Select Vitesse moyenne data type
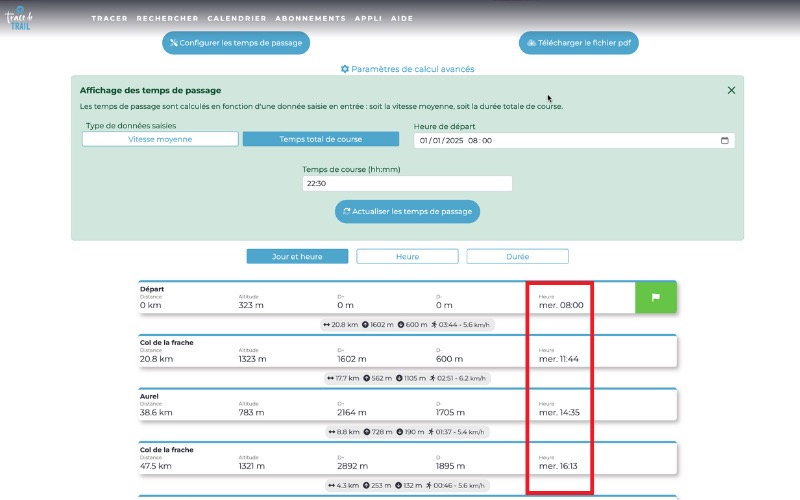800x500 pixels. click(160, 139)
